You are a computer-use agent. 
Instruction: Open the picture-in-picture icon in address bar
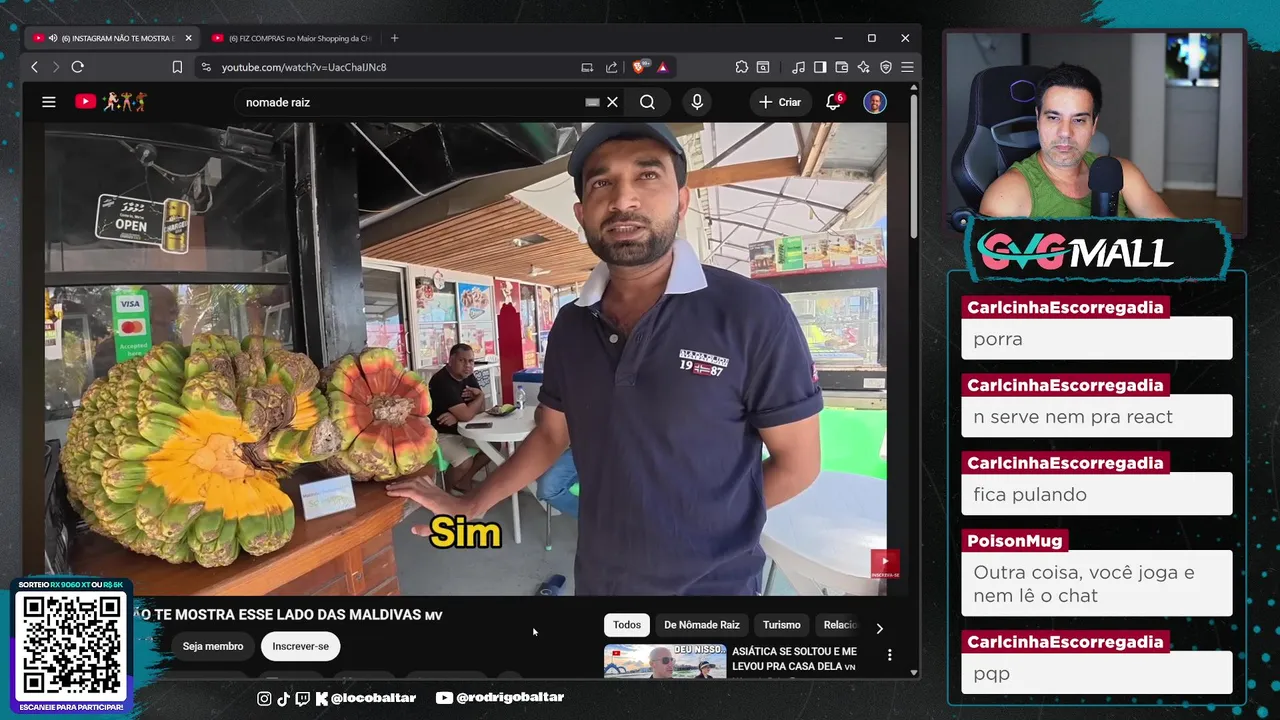587,67
